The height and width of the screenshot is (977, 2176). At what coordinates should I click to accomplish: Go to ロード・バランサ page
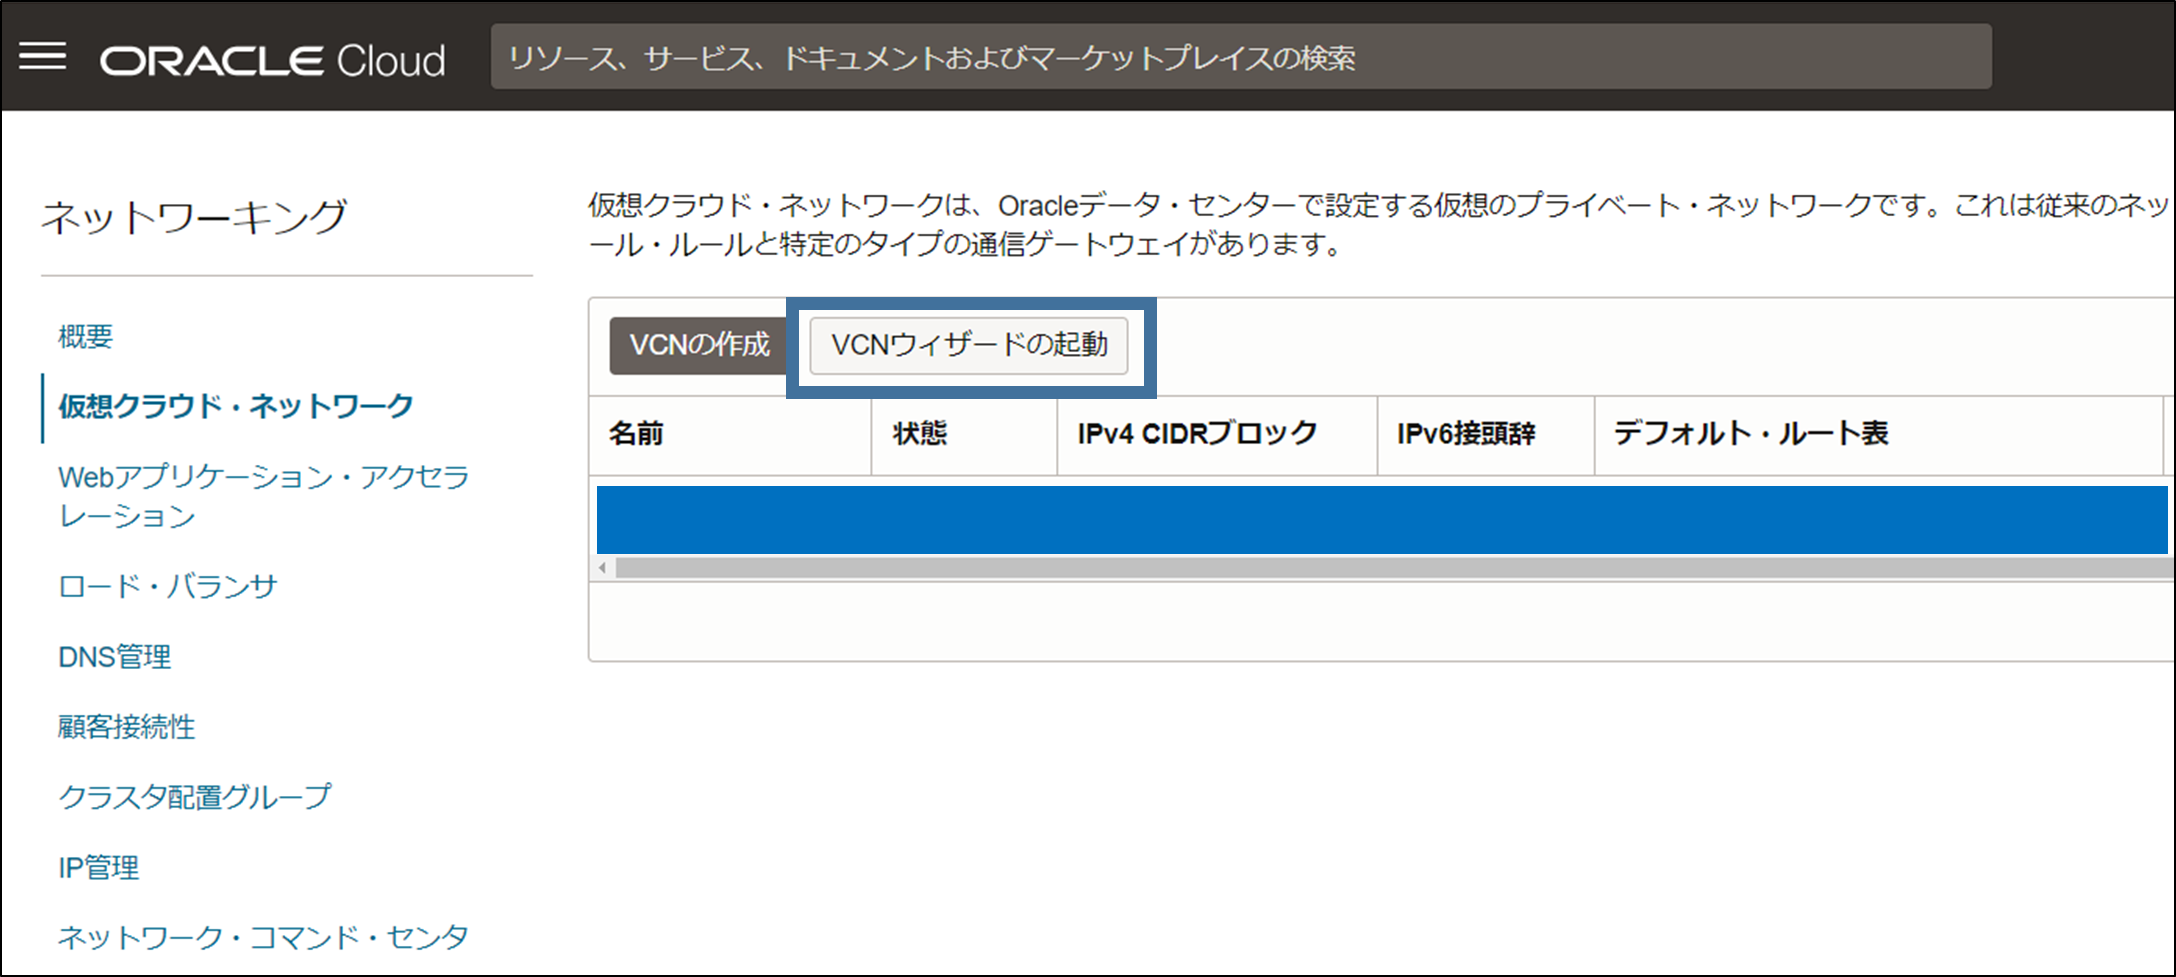[x=167, y=586]
